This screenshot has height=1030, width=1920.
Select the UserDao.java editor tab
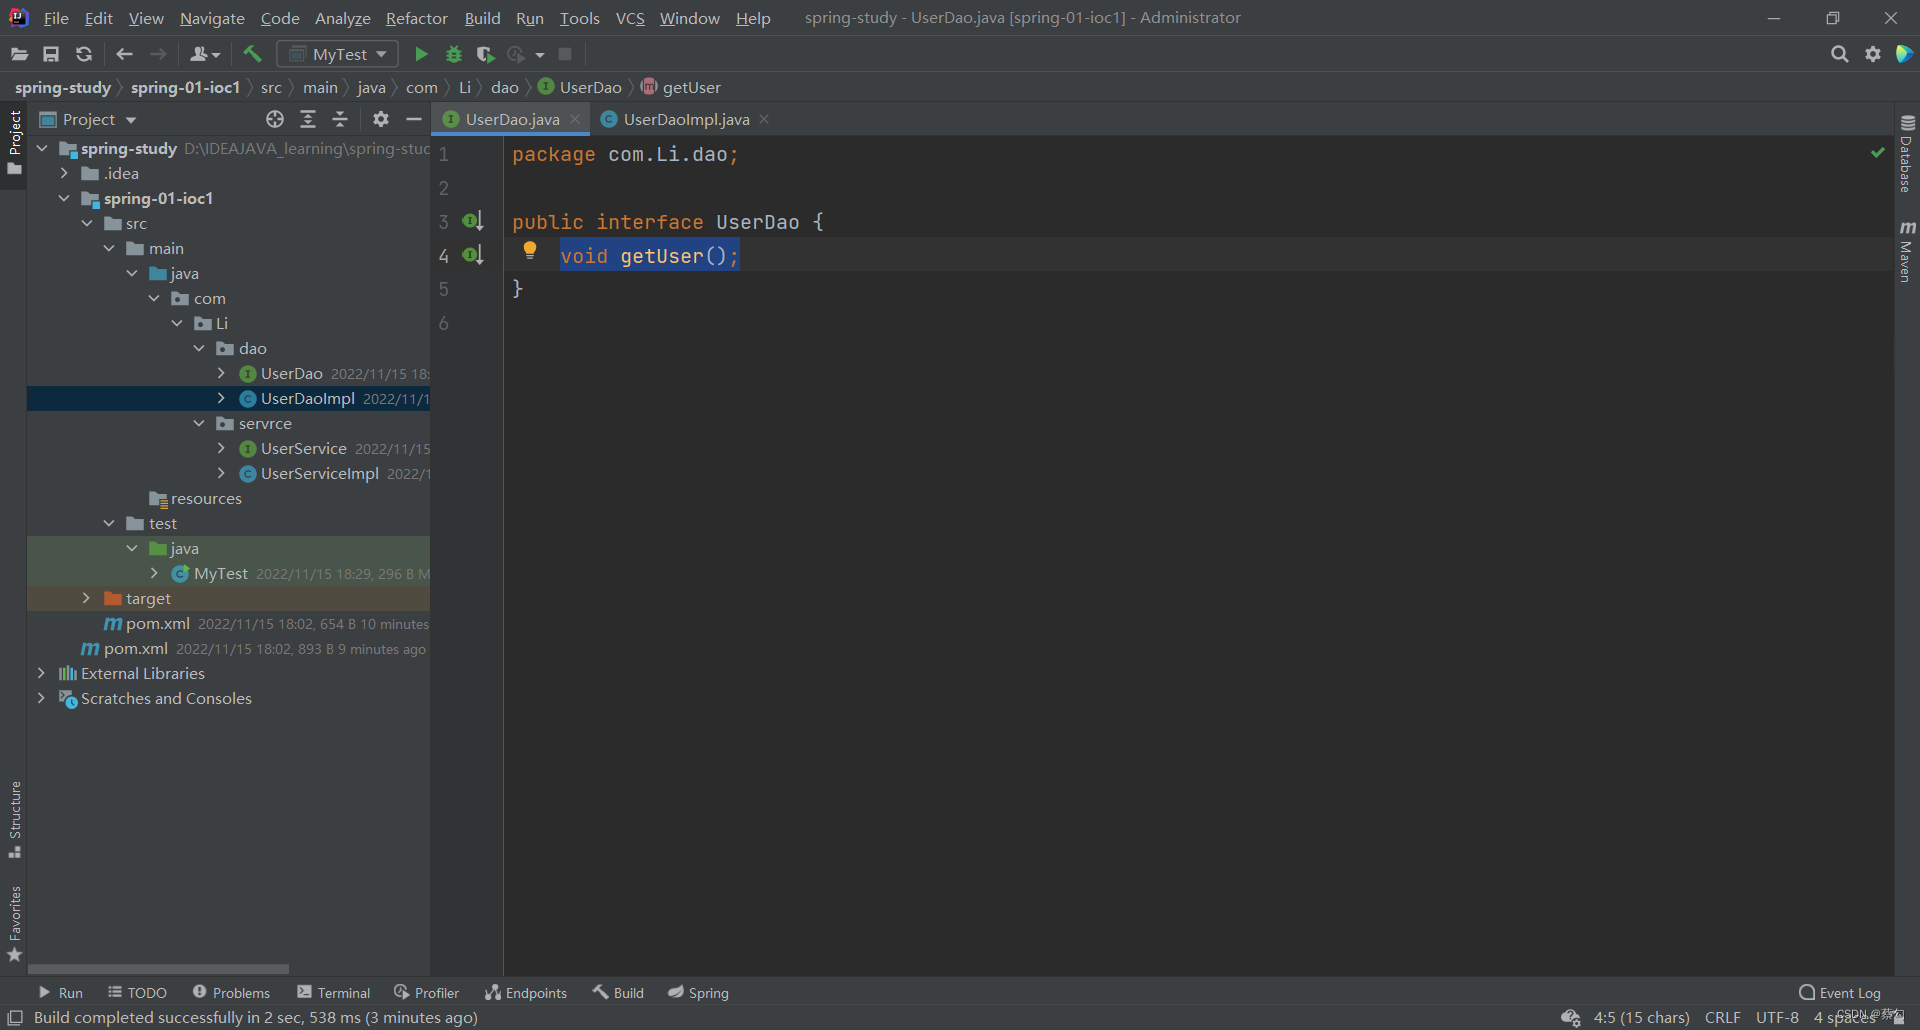point(512,119)
